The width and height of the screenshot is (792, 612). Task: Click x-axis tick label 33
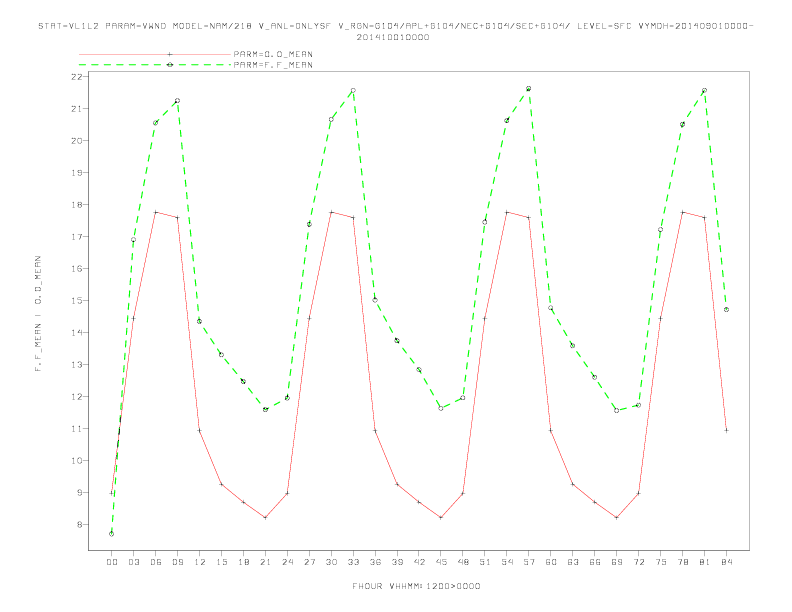coord(353,562)
